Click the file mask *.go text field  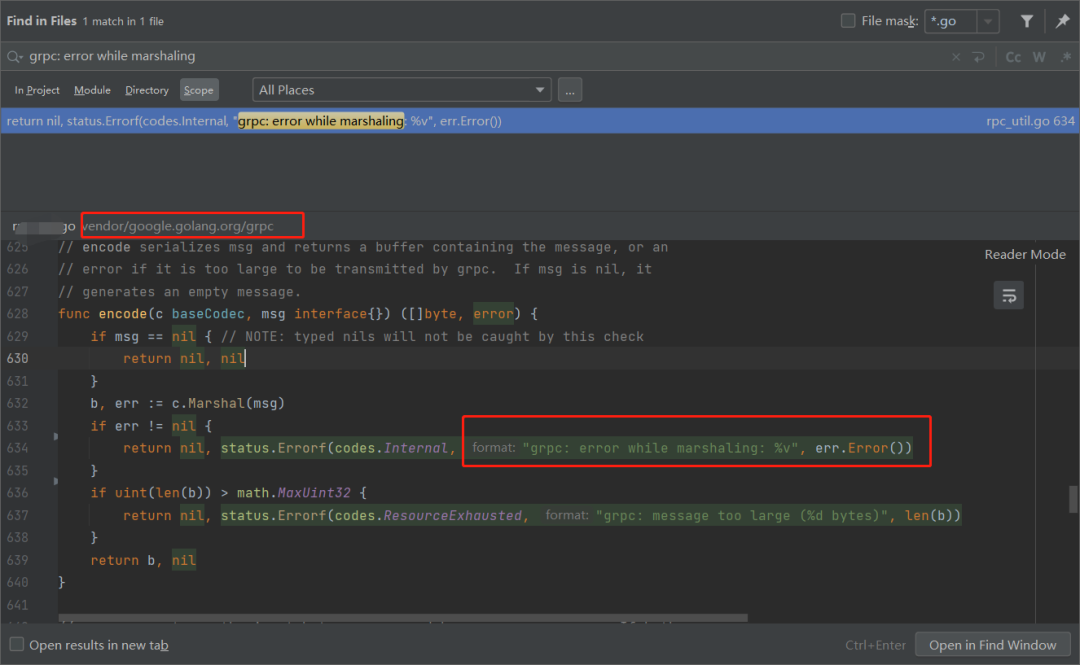click(951, 21)
